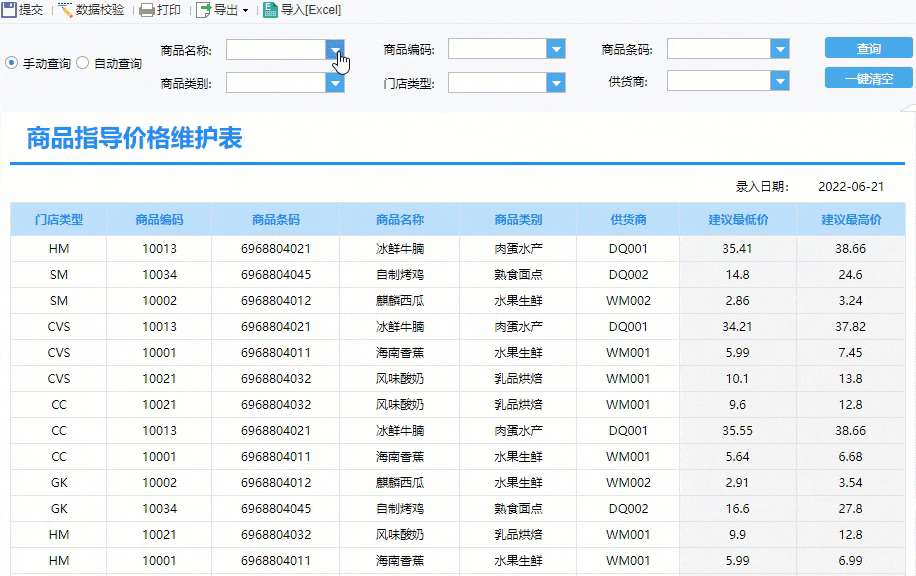Screen dimensions: 916x576
Task: Expand the 商品名称 dropdown arrow
Action: tap(335, 49)
